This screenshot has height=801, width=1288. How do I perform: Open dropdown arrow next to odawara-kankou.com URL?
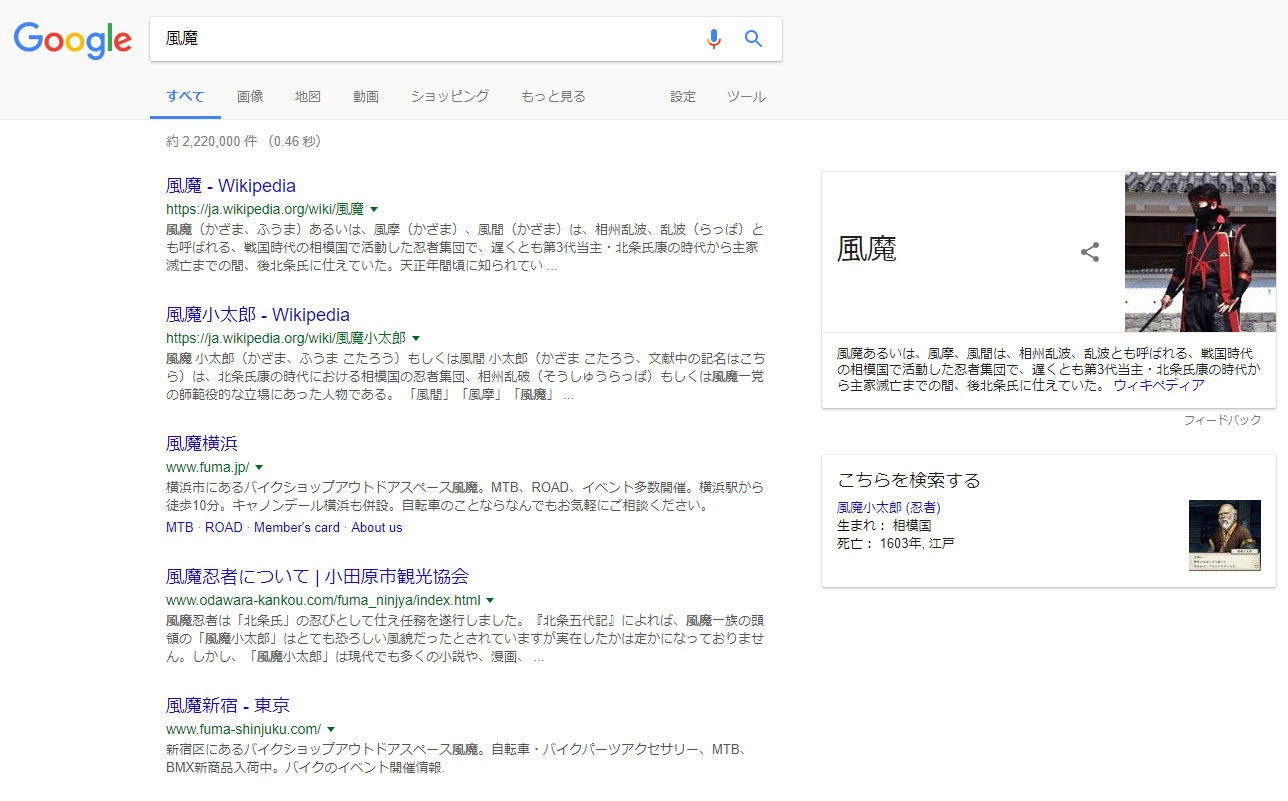coord(490,601)
